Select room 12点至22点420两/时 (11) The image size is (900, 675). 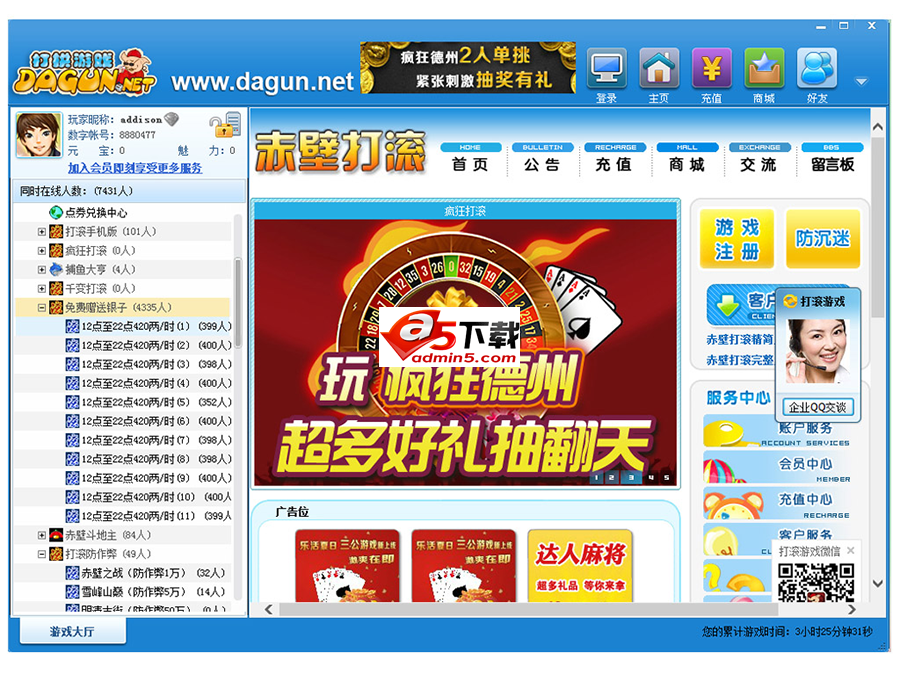point(149,516)
